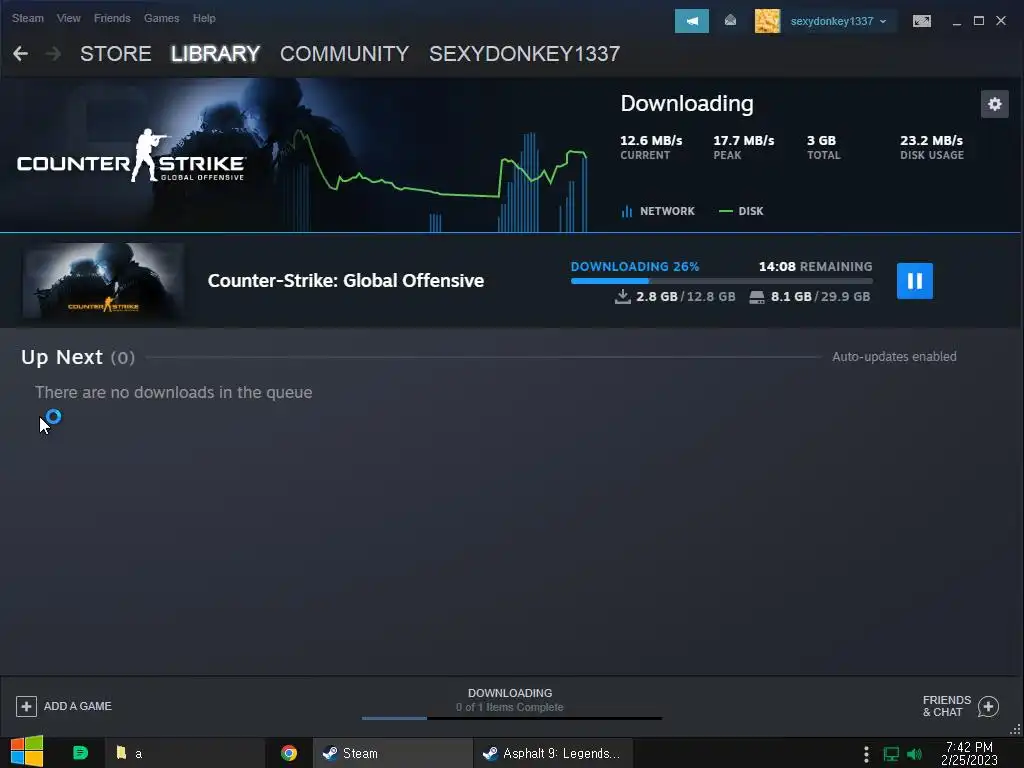Click 17.7 MB/s PEAK value

tap(744, 140)
